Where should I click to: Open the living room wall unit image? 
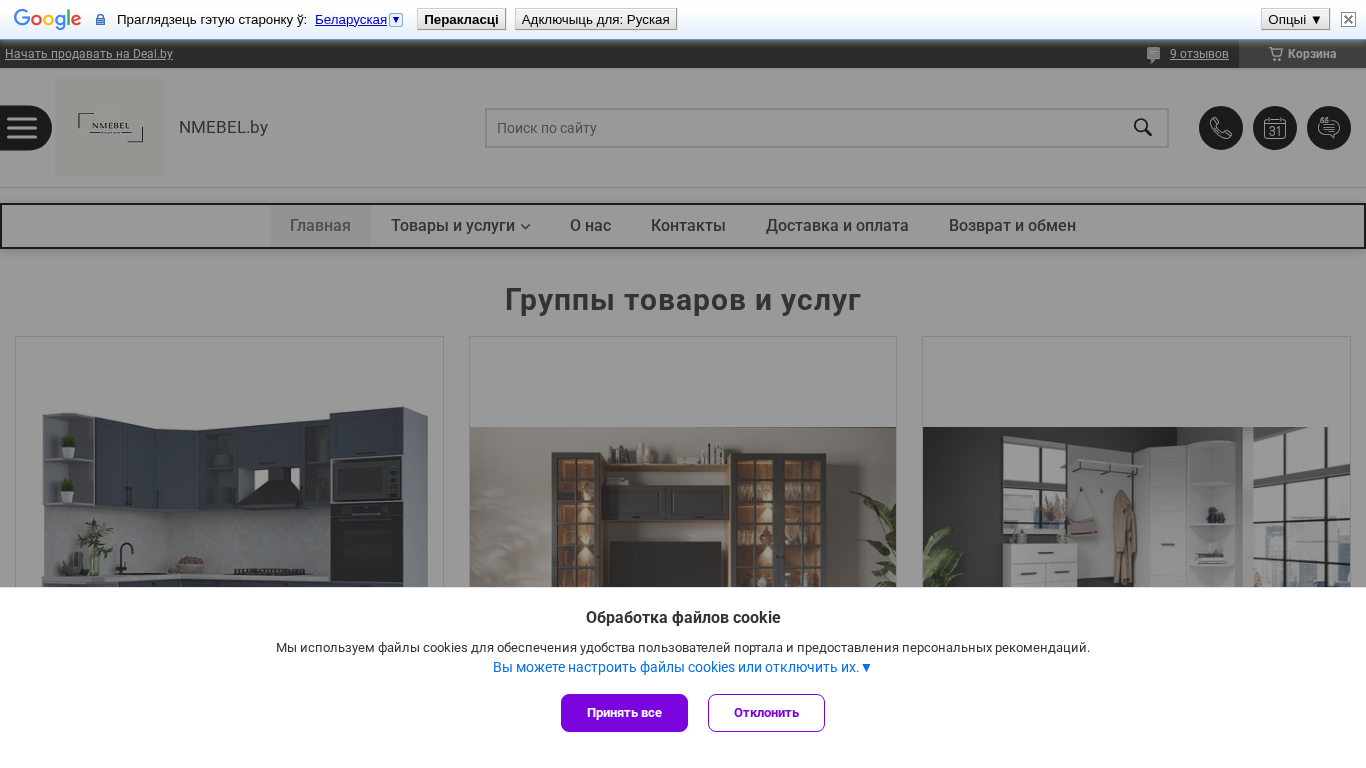(x=683, y=508)
